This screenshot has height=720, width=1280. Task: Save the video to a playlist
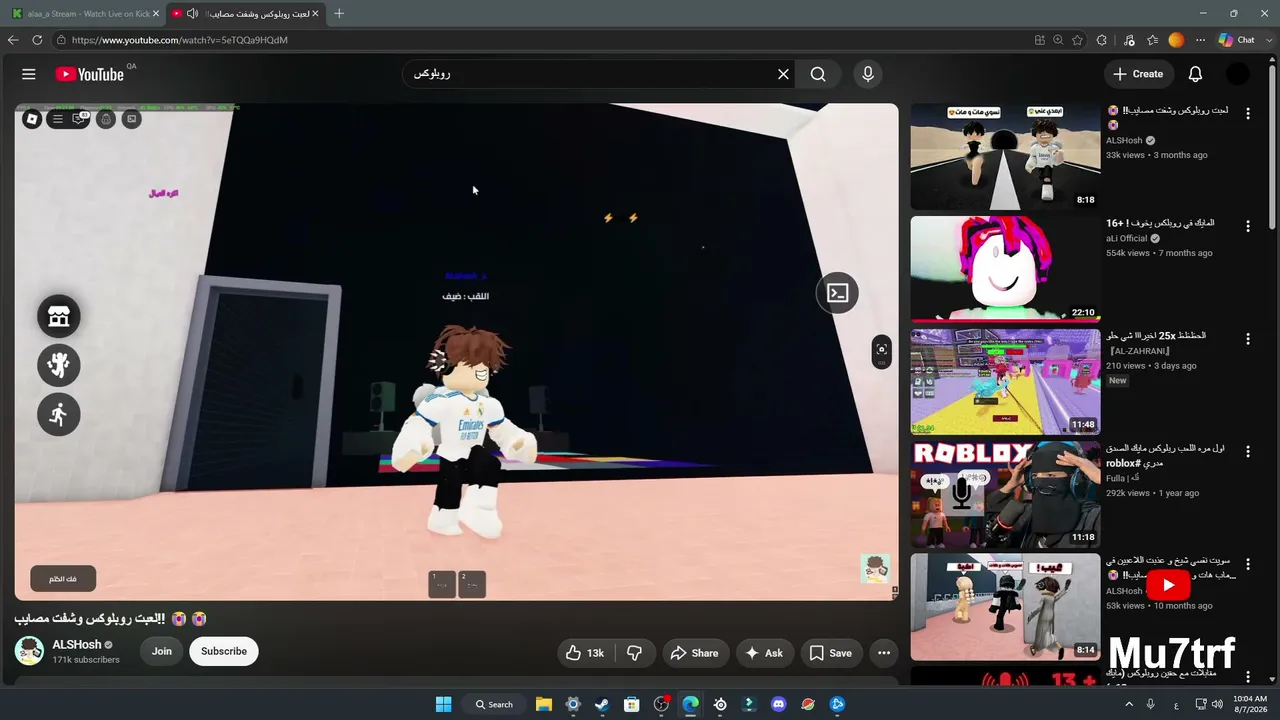[830, 653]
